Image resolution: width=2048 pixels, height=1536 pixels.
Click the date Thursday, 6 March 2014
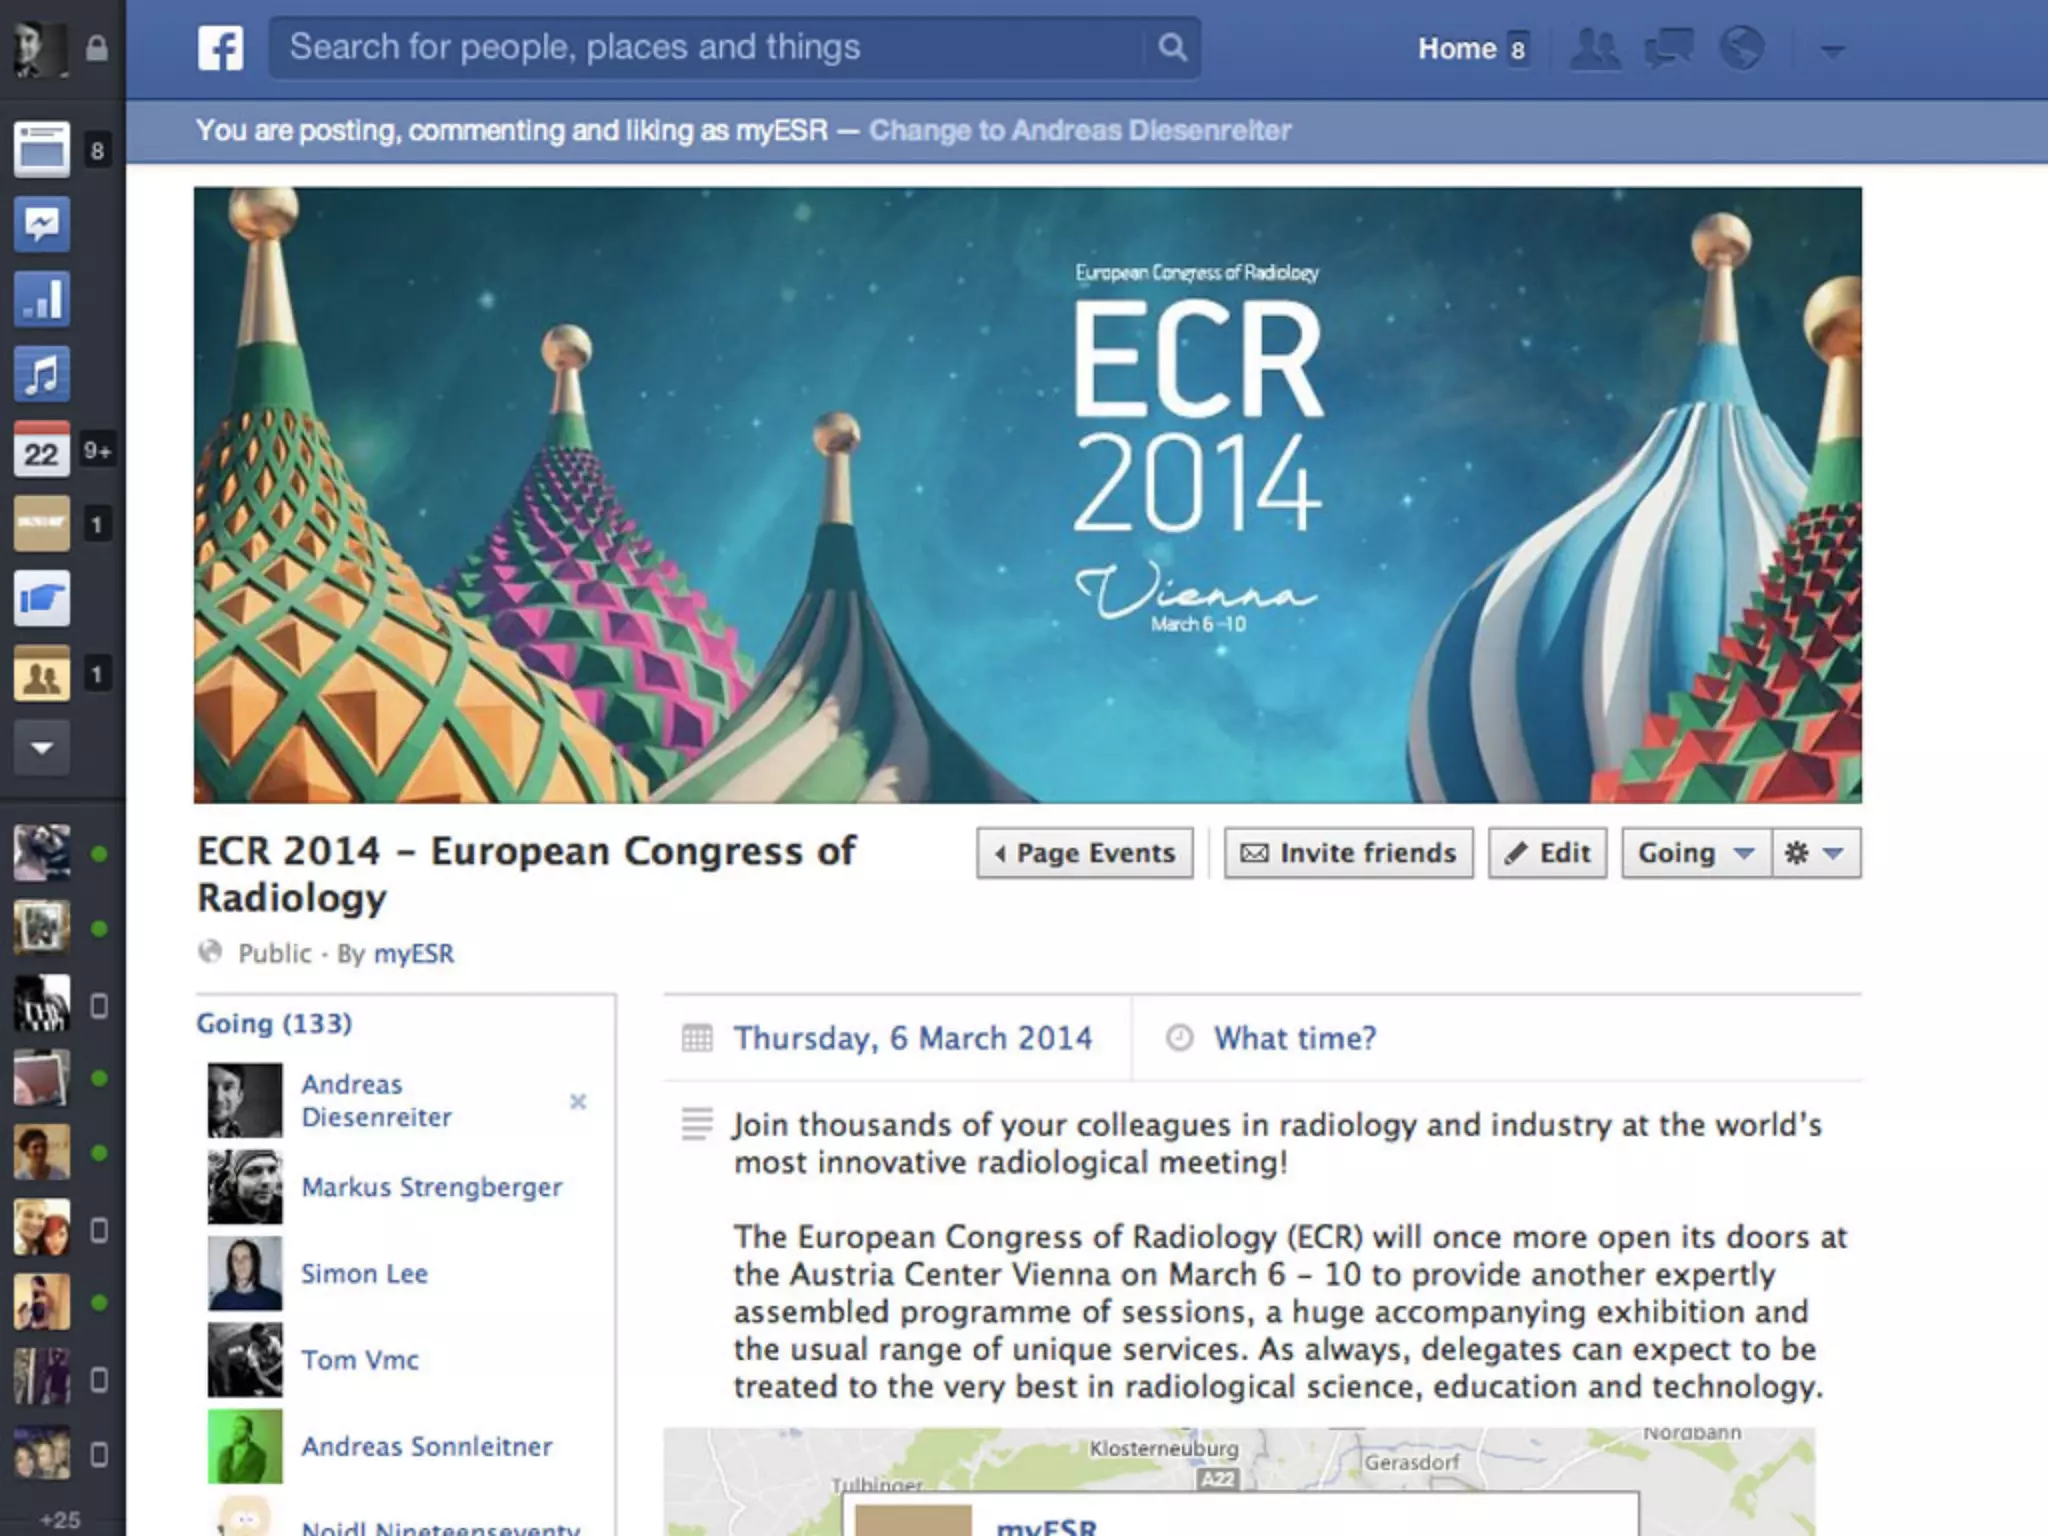coord(913,1038)
